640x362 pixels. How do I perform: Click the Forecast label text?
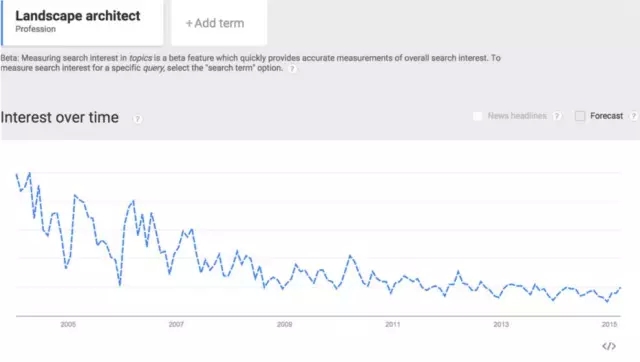pyautogui.click(x=607, y=116)
